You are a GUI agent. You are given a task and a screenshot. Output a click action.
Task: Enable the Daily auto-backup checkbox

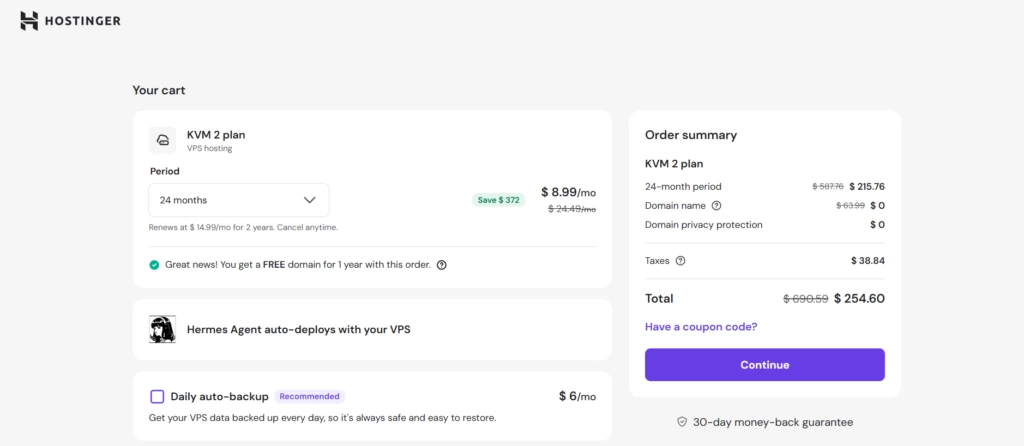click(x=157, y=396)
